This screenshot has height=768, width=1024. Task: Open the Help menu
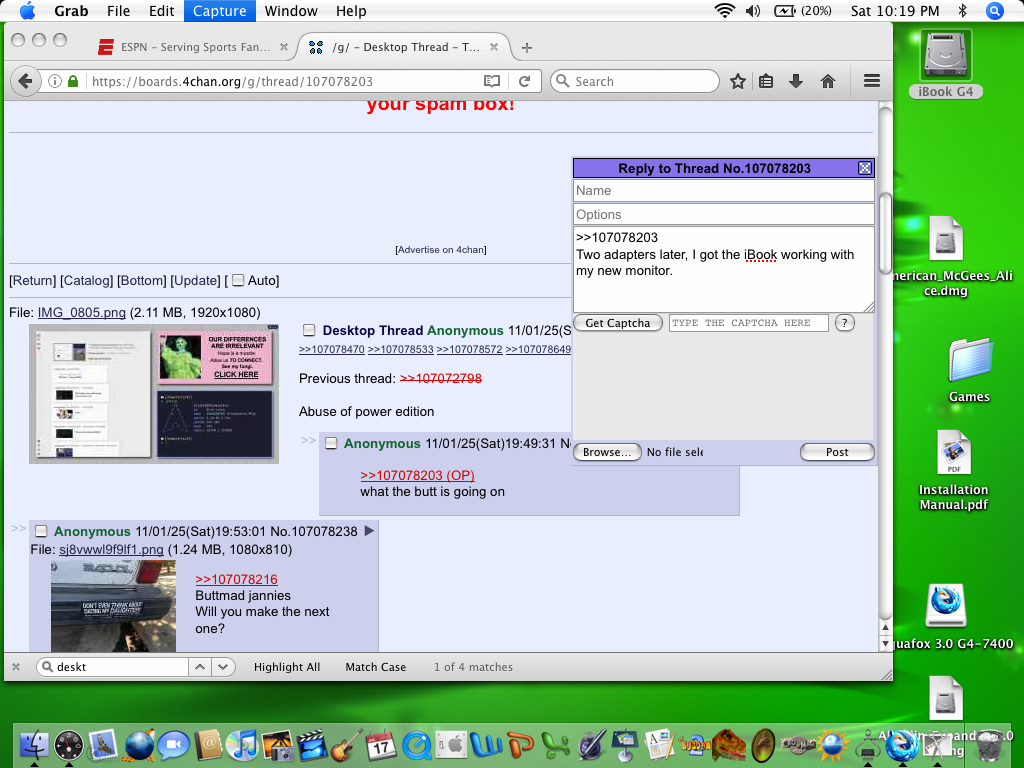(351, 10)
